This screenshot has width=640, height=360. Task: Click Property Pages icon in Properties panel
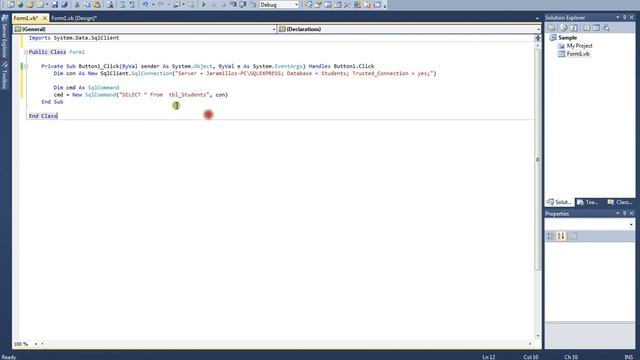(573, 236)
